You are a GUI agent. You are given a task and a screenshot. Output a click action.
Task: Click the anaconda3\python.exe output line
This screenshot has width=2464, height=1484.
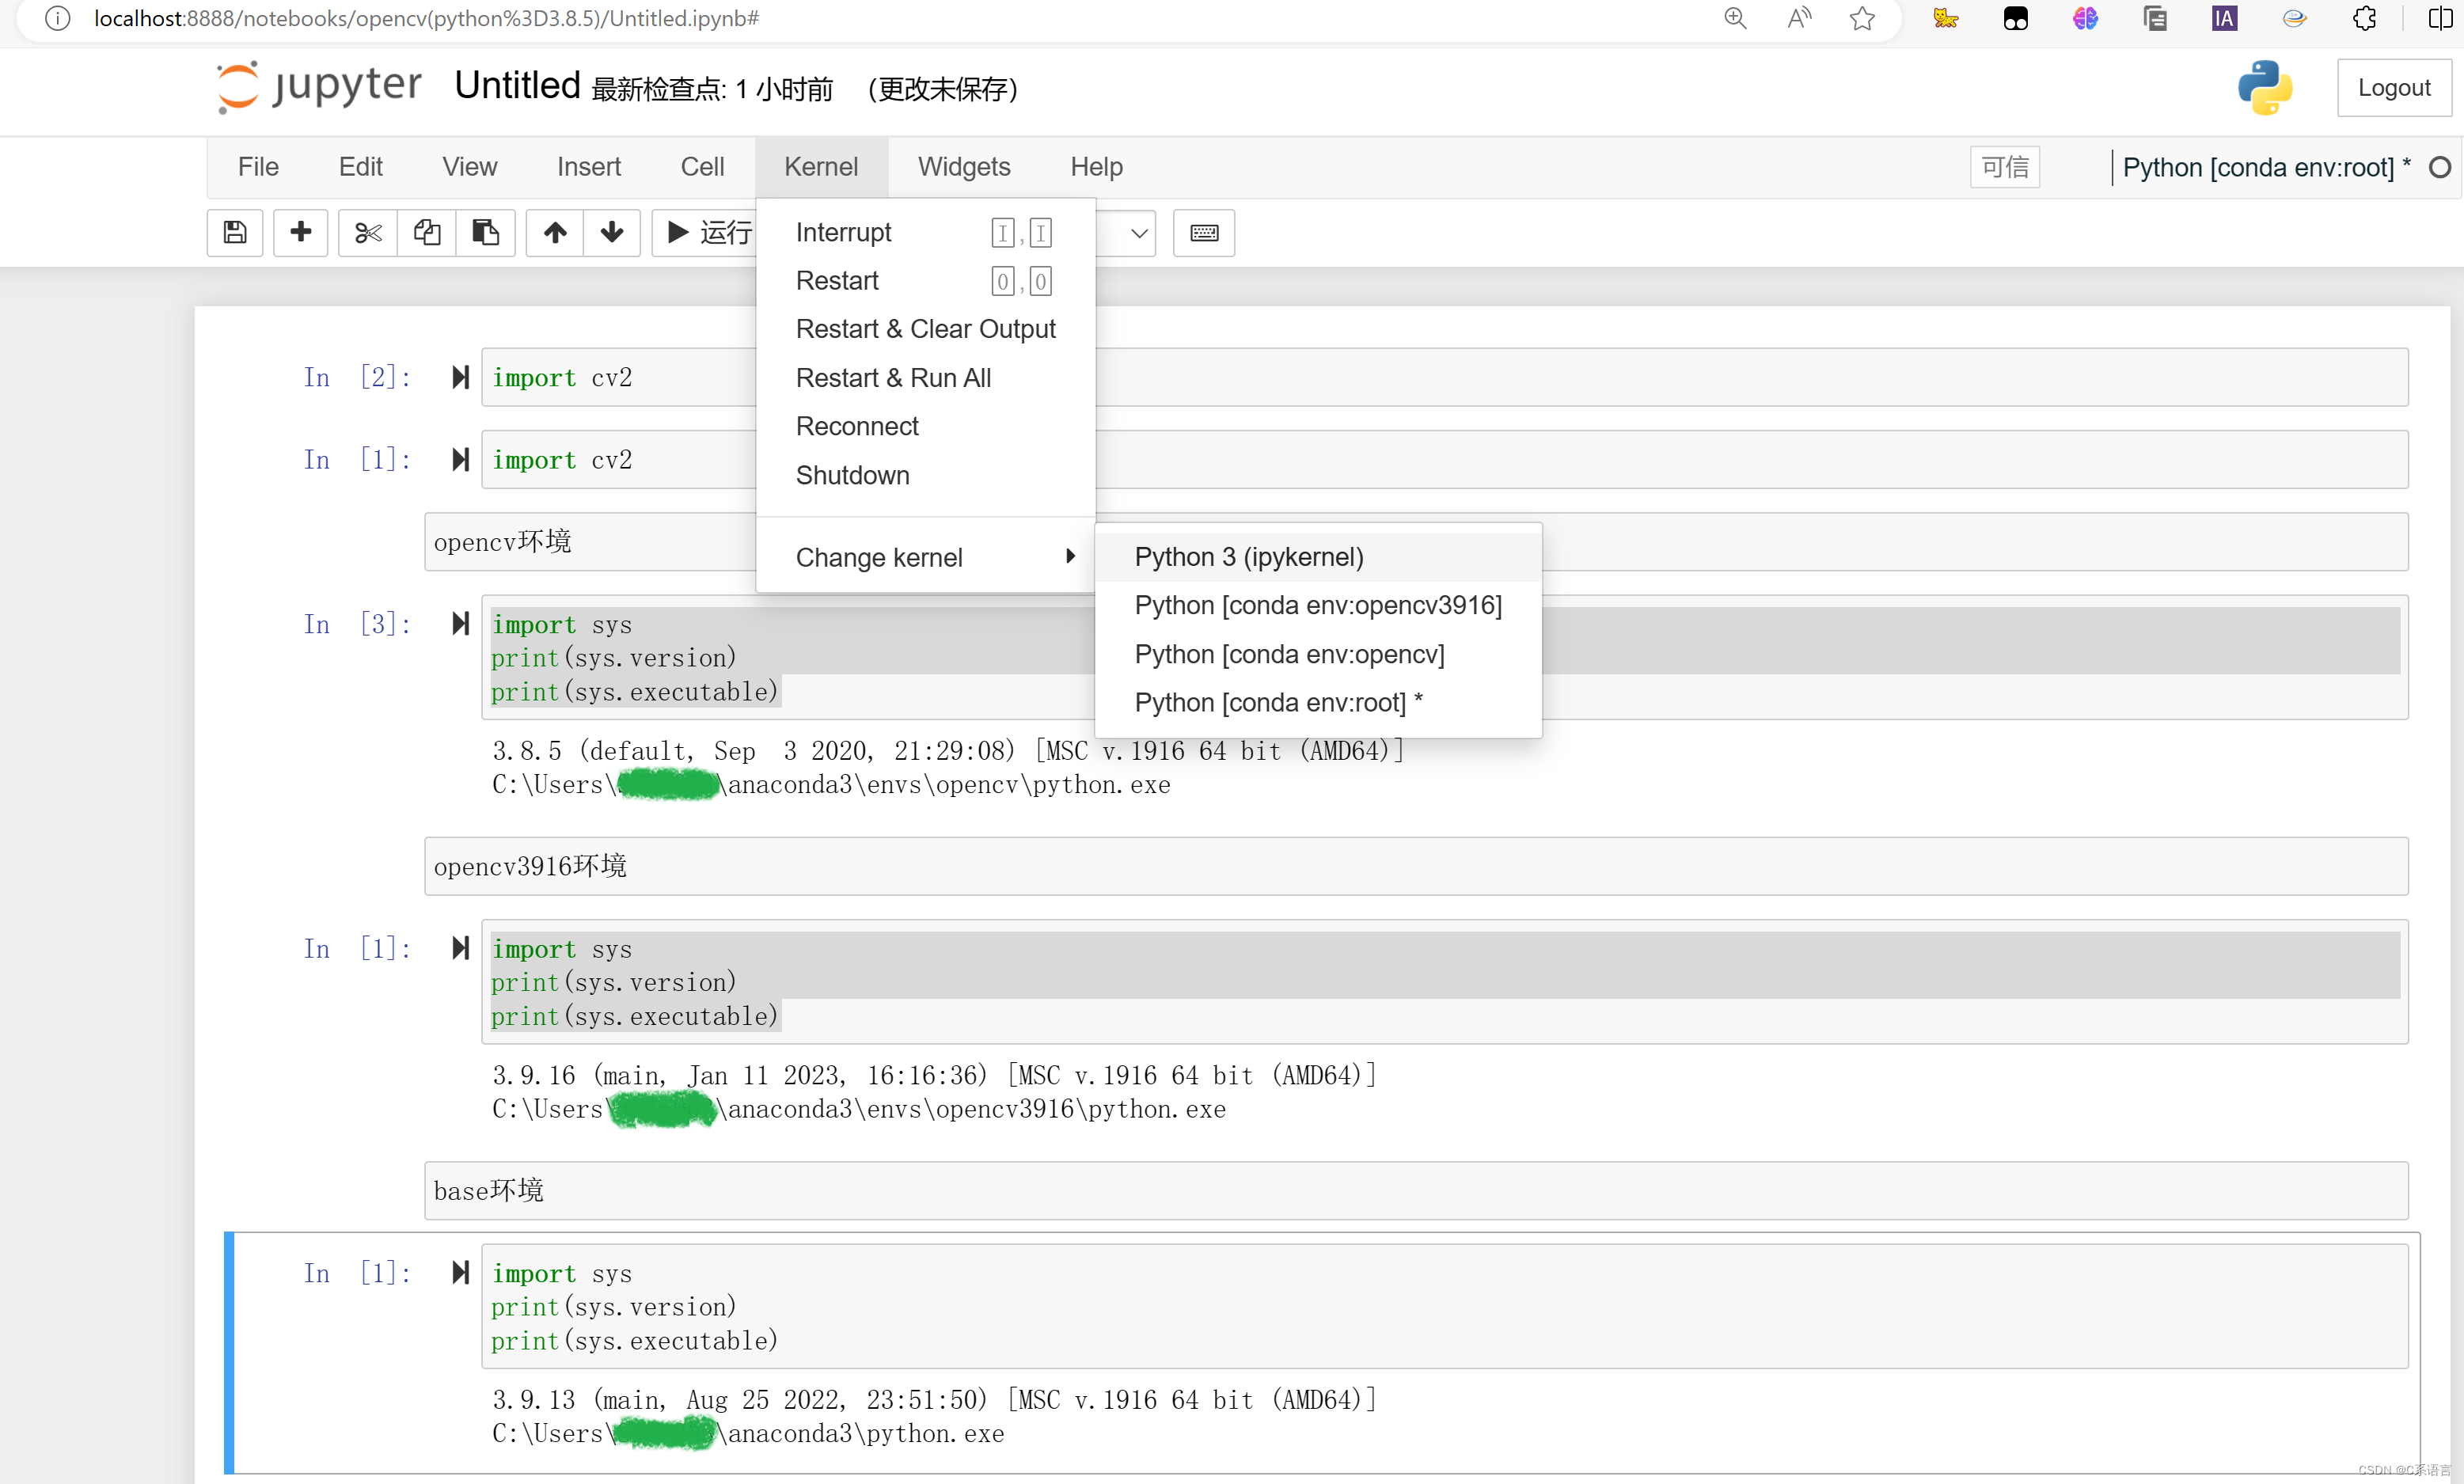point(748,1433)
